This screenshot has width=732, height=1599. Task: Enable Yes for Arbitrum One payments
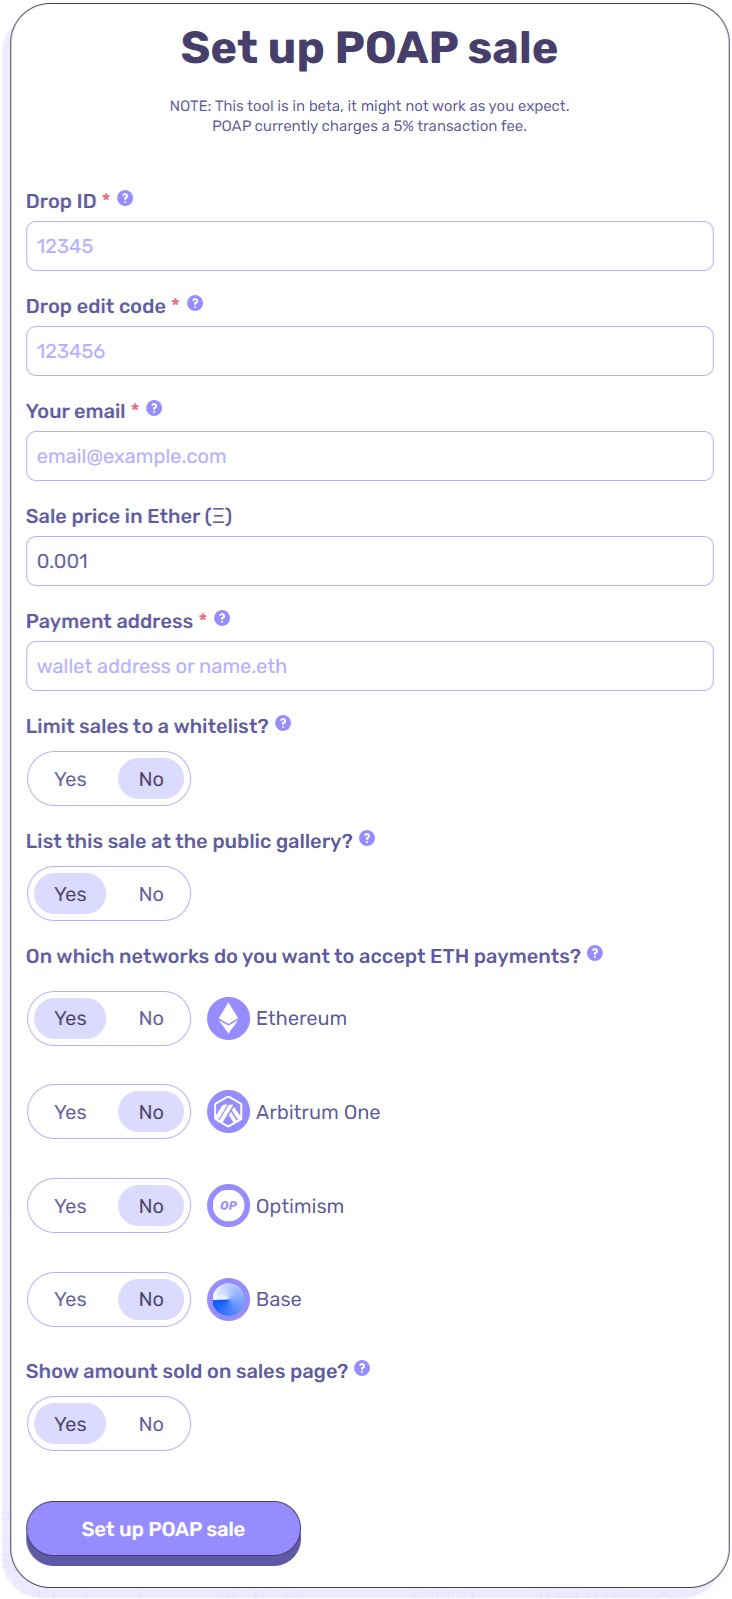[x=71, y=1112]
